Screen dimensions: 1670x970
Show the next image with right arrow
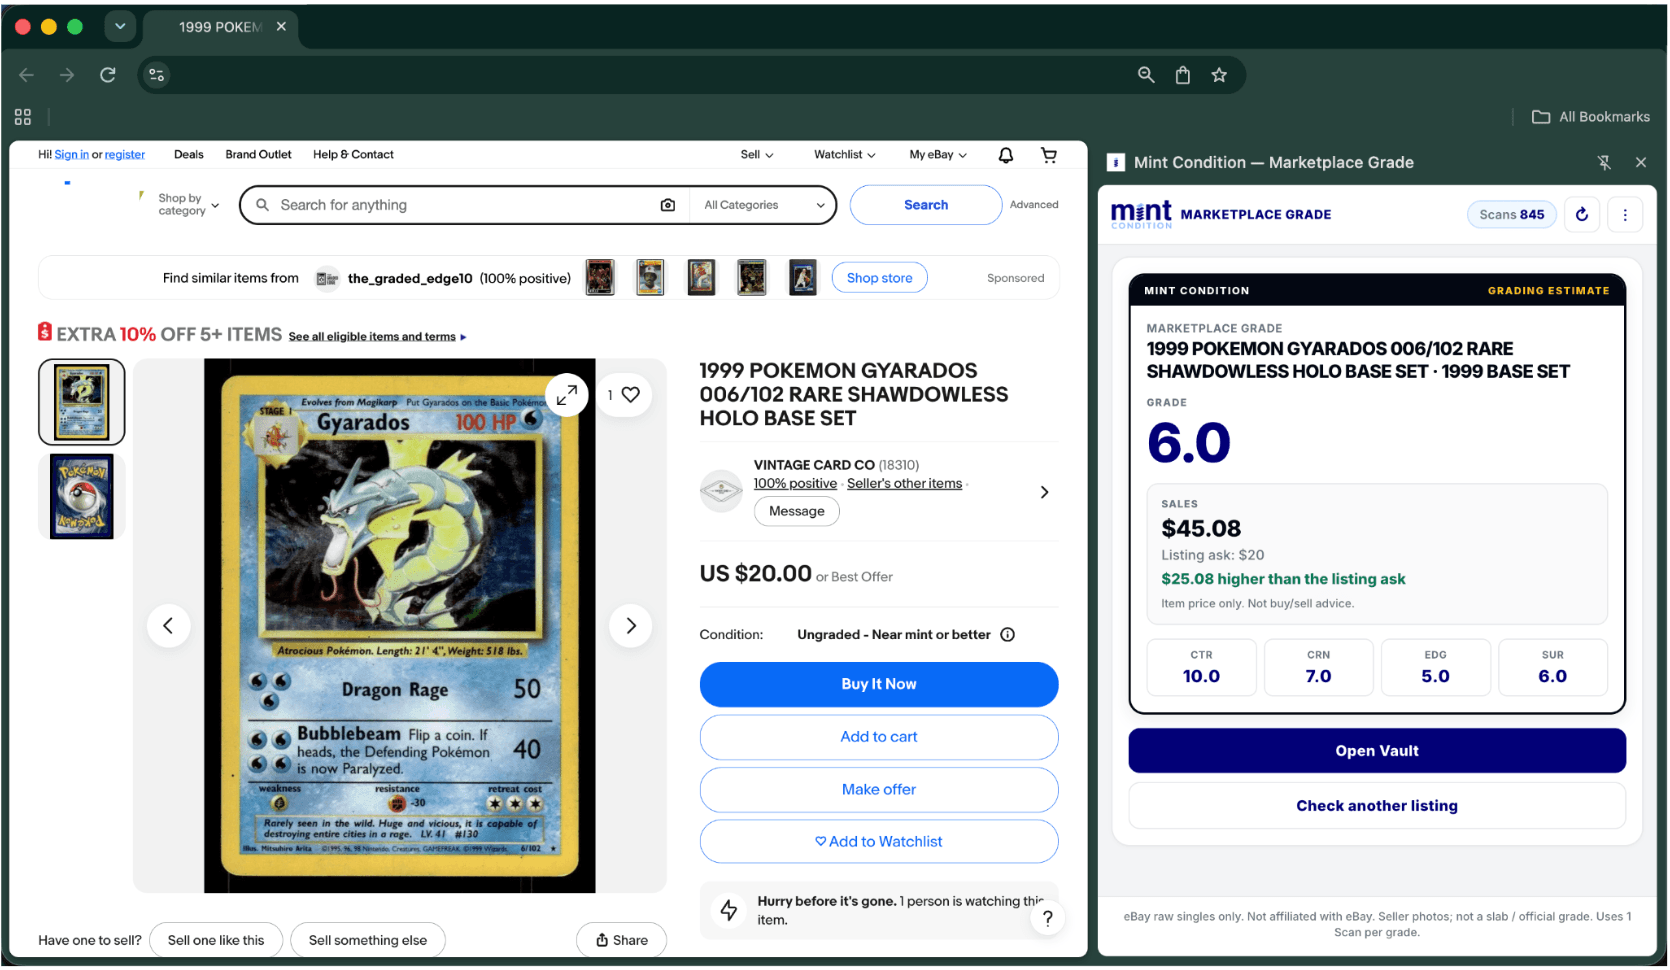[631, 626]
